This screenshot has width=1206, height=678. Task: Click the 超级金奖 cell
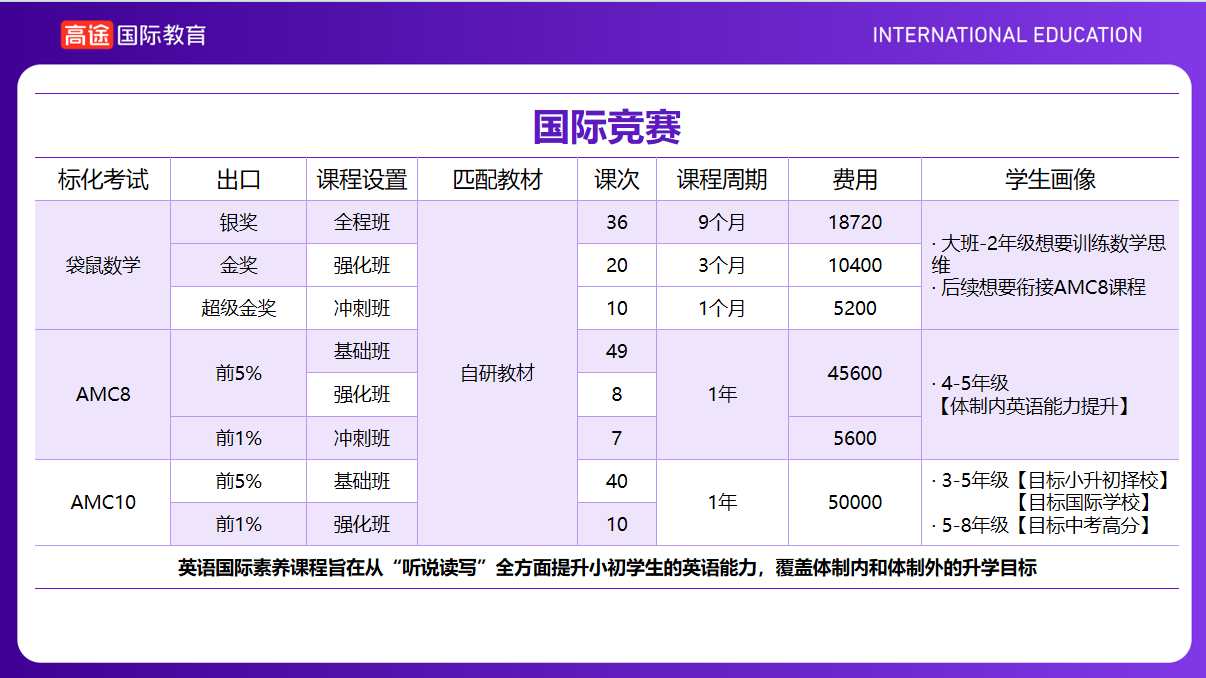(x=238, y=308)
